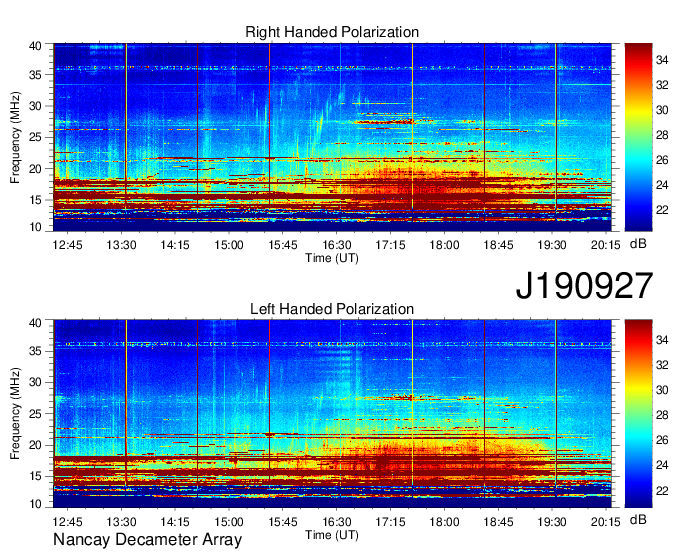Click the 10 MHz tick label on the lower plot

[x=35, y=504]
